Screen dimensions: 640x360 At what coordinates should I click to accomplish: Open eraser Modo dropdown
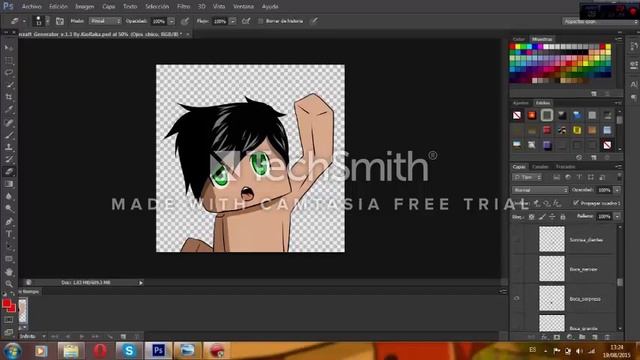105,21
